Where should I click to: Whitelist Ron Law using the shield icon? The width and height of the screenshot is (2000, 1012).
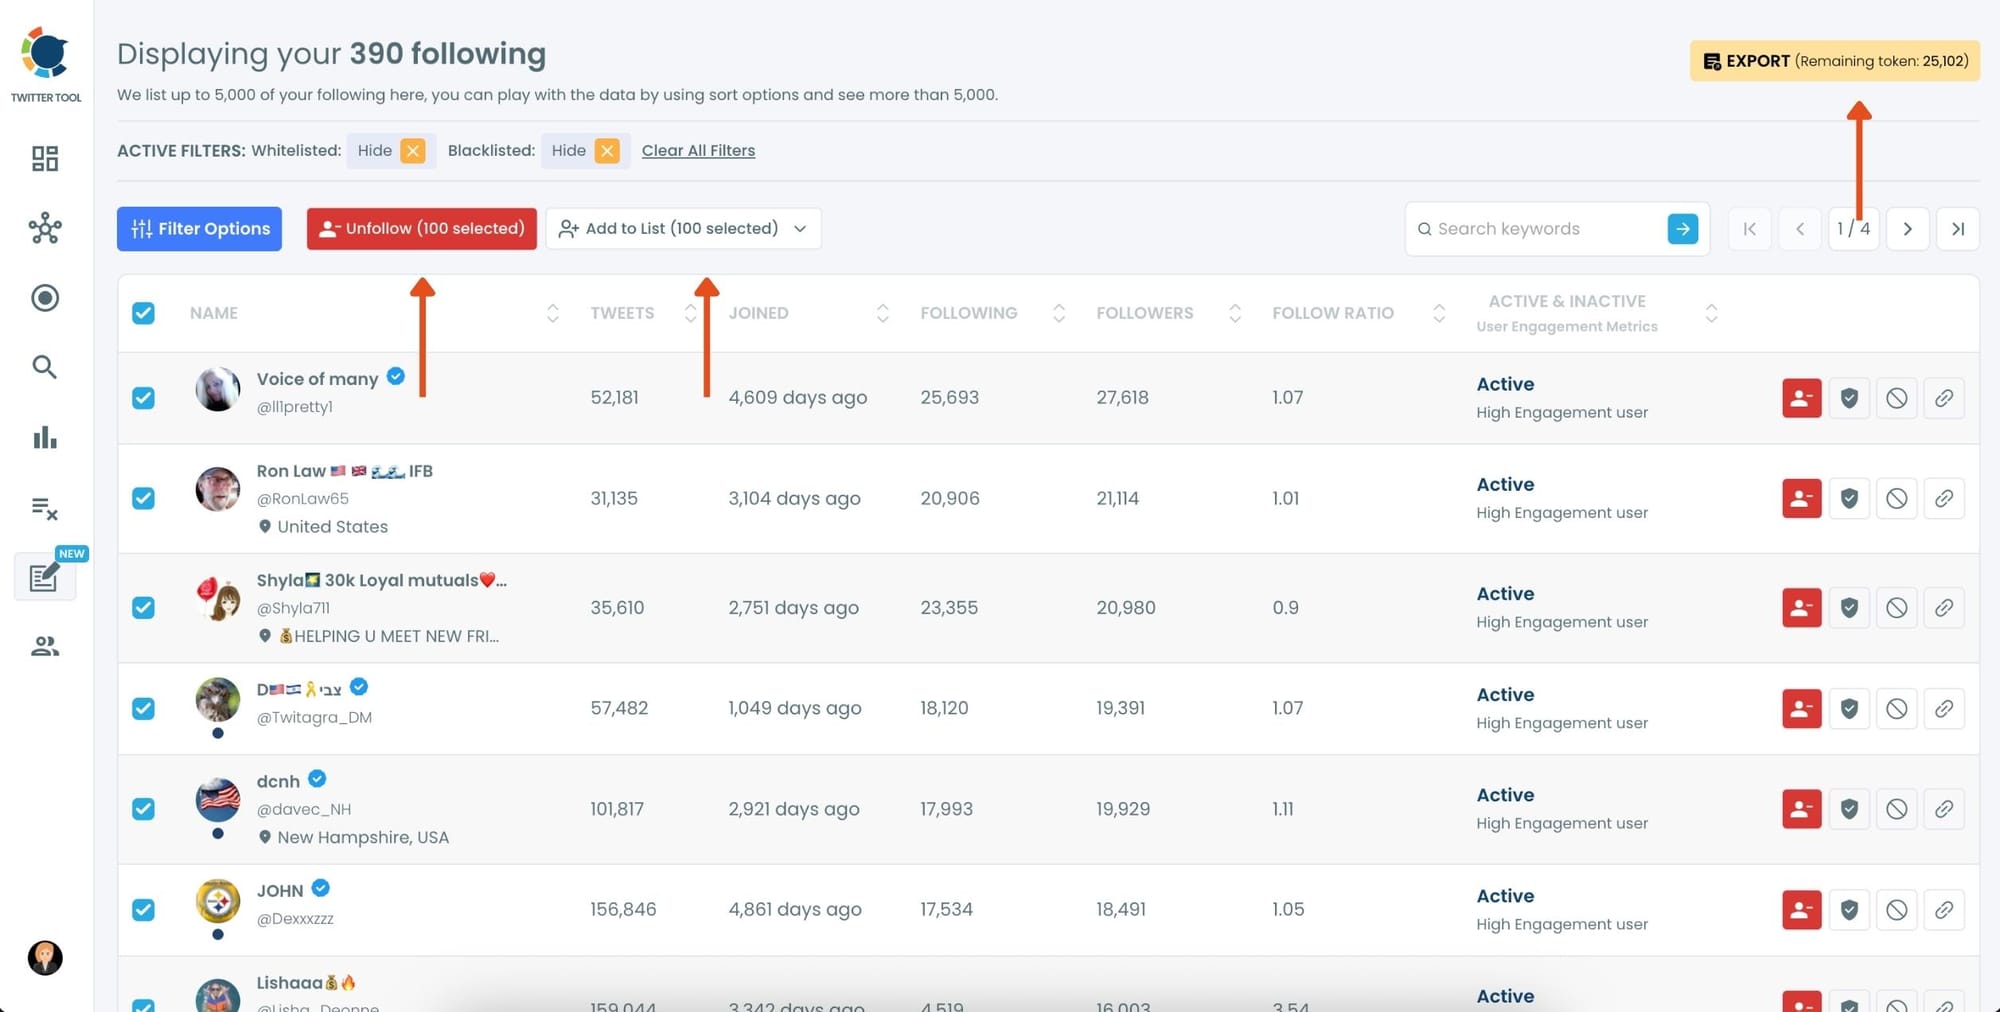[x=1849, y=498]
